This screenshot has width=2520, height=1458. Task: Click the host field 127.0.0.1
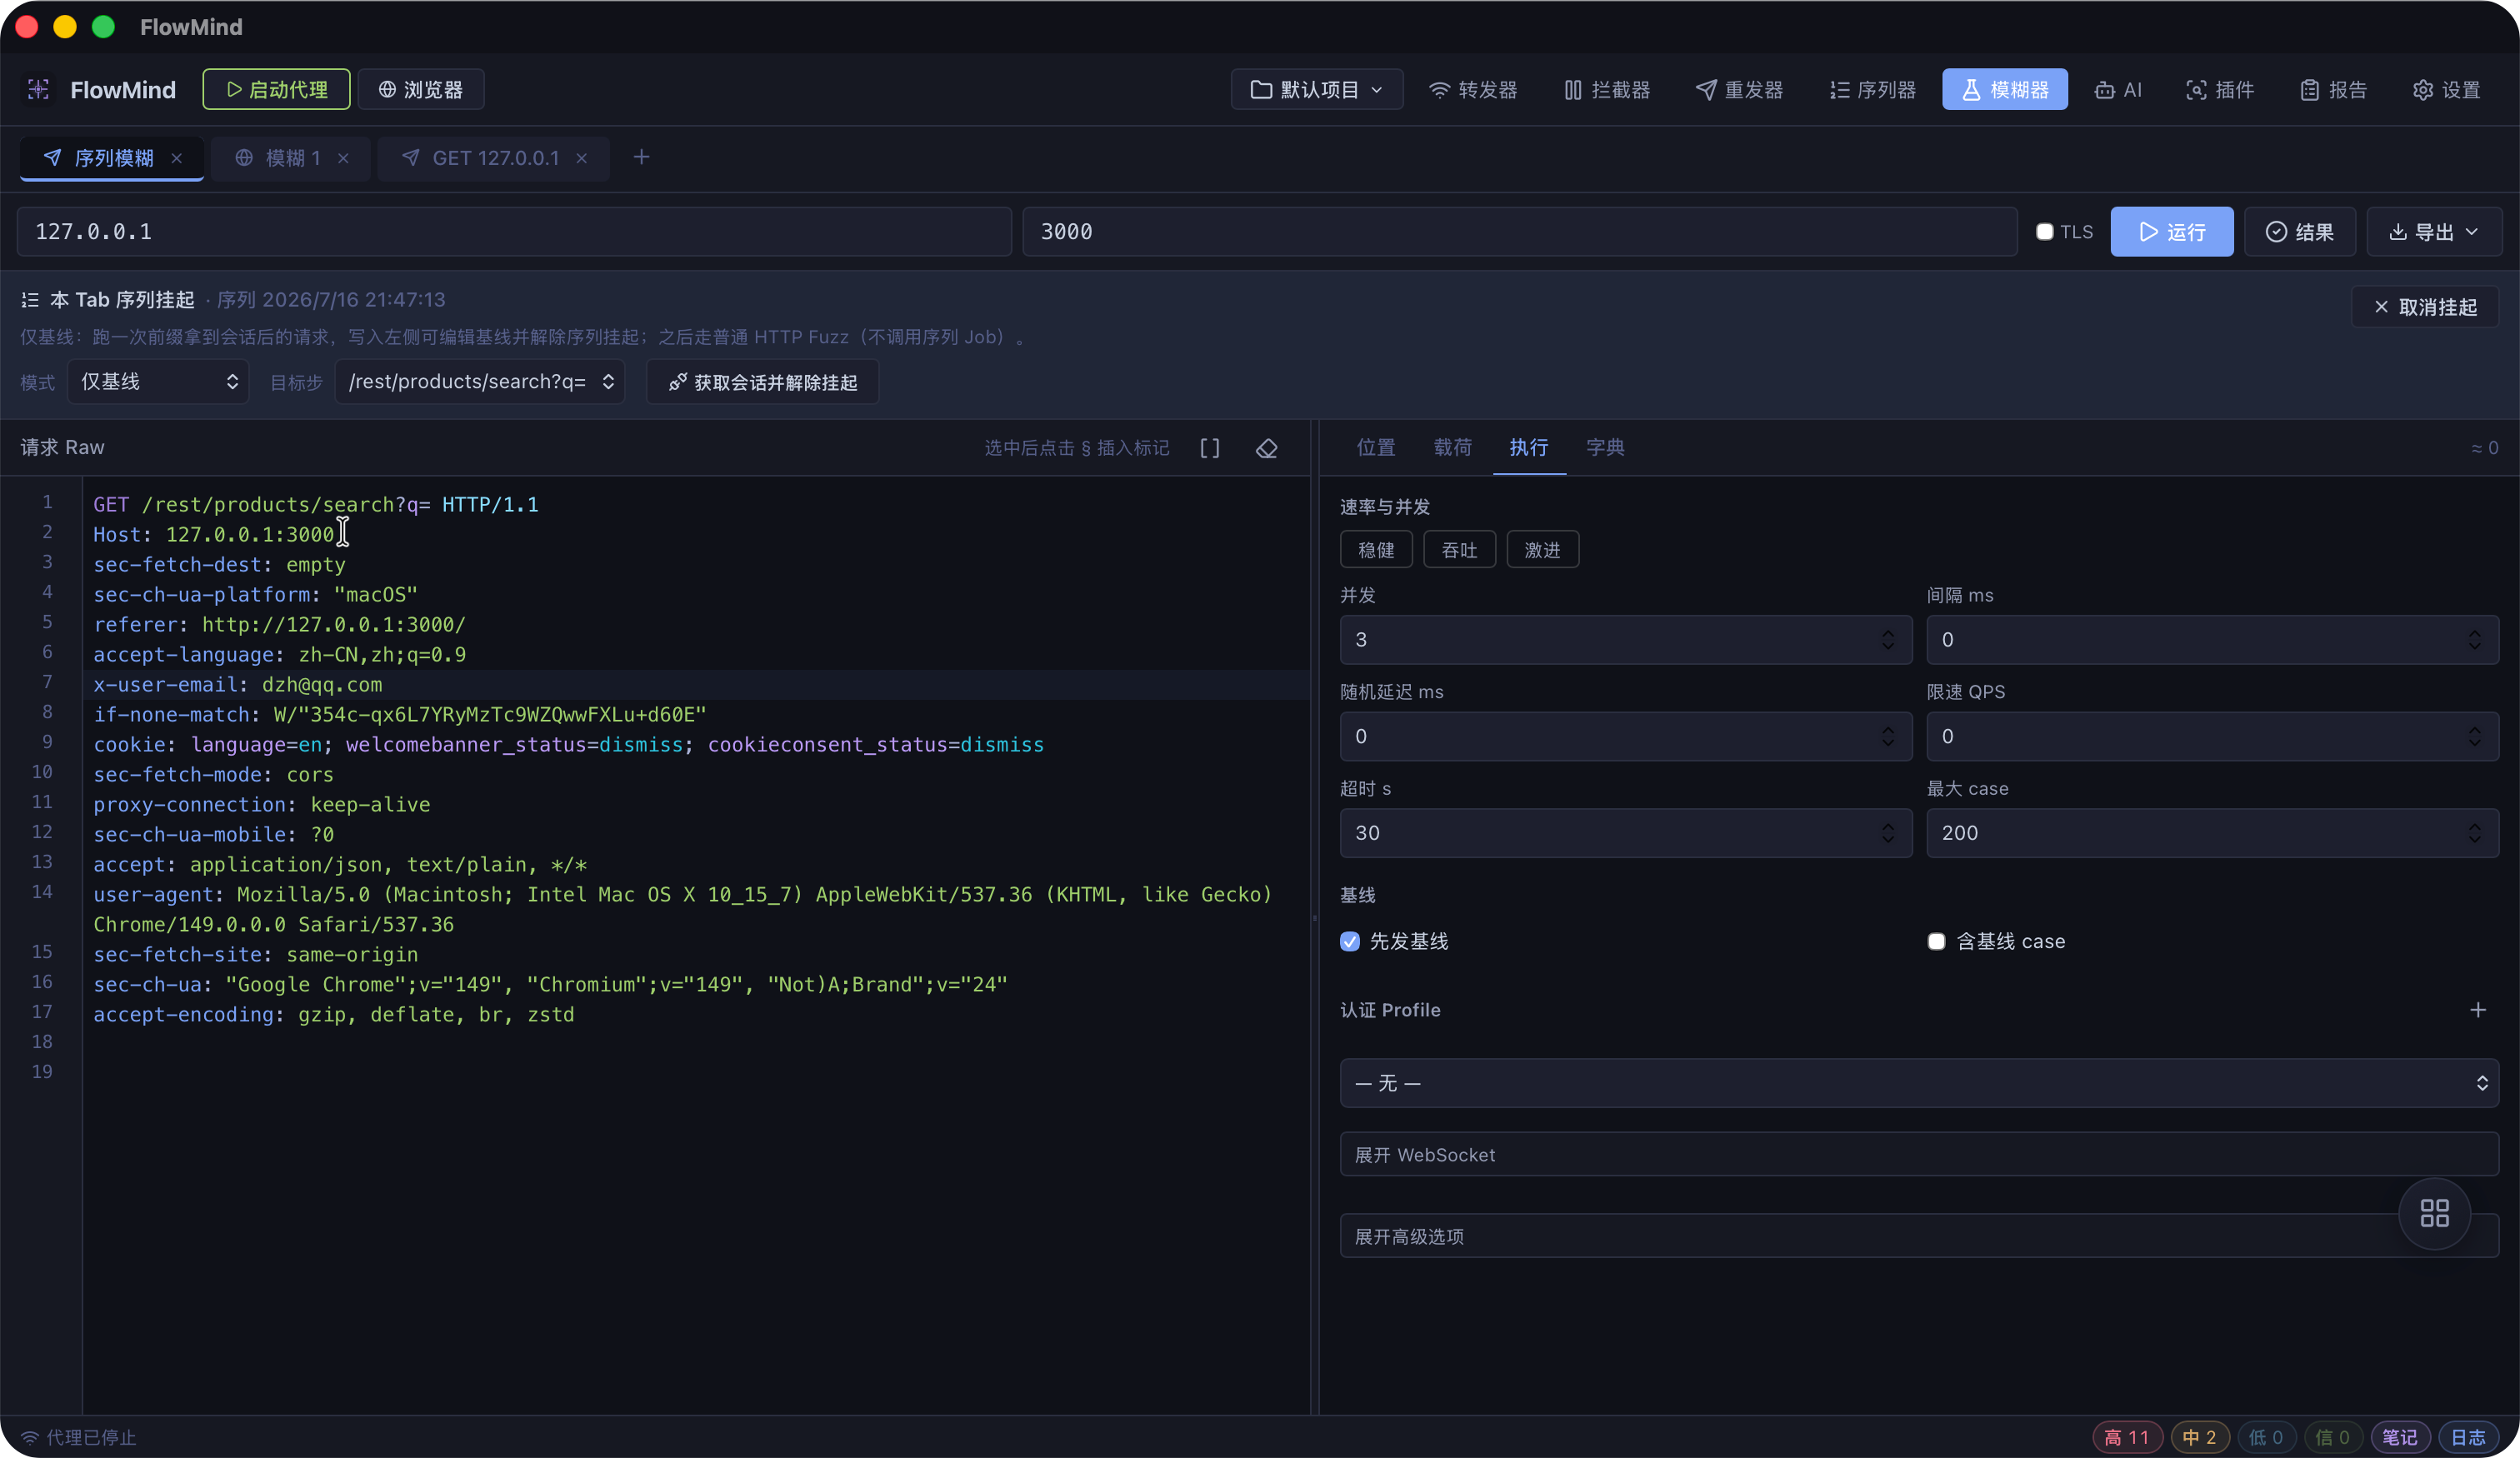click(x=514, y=232)
